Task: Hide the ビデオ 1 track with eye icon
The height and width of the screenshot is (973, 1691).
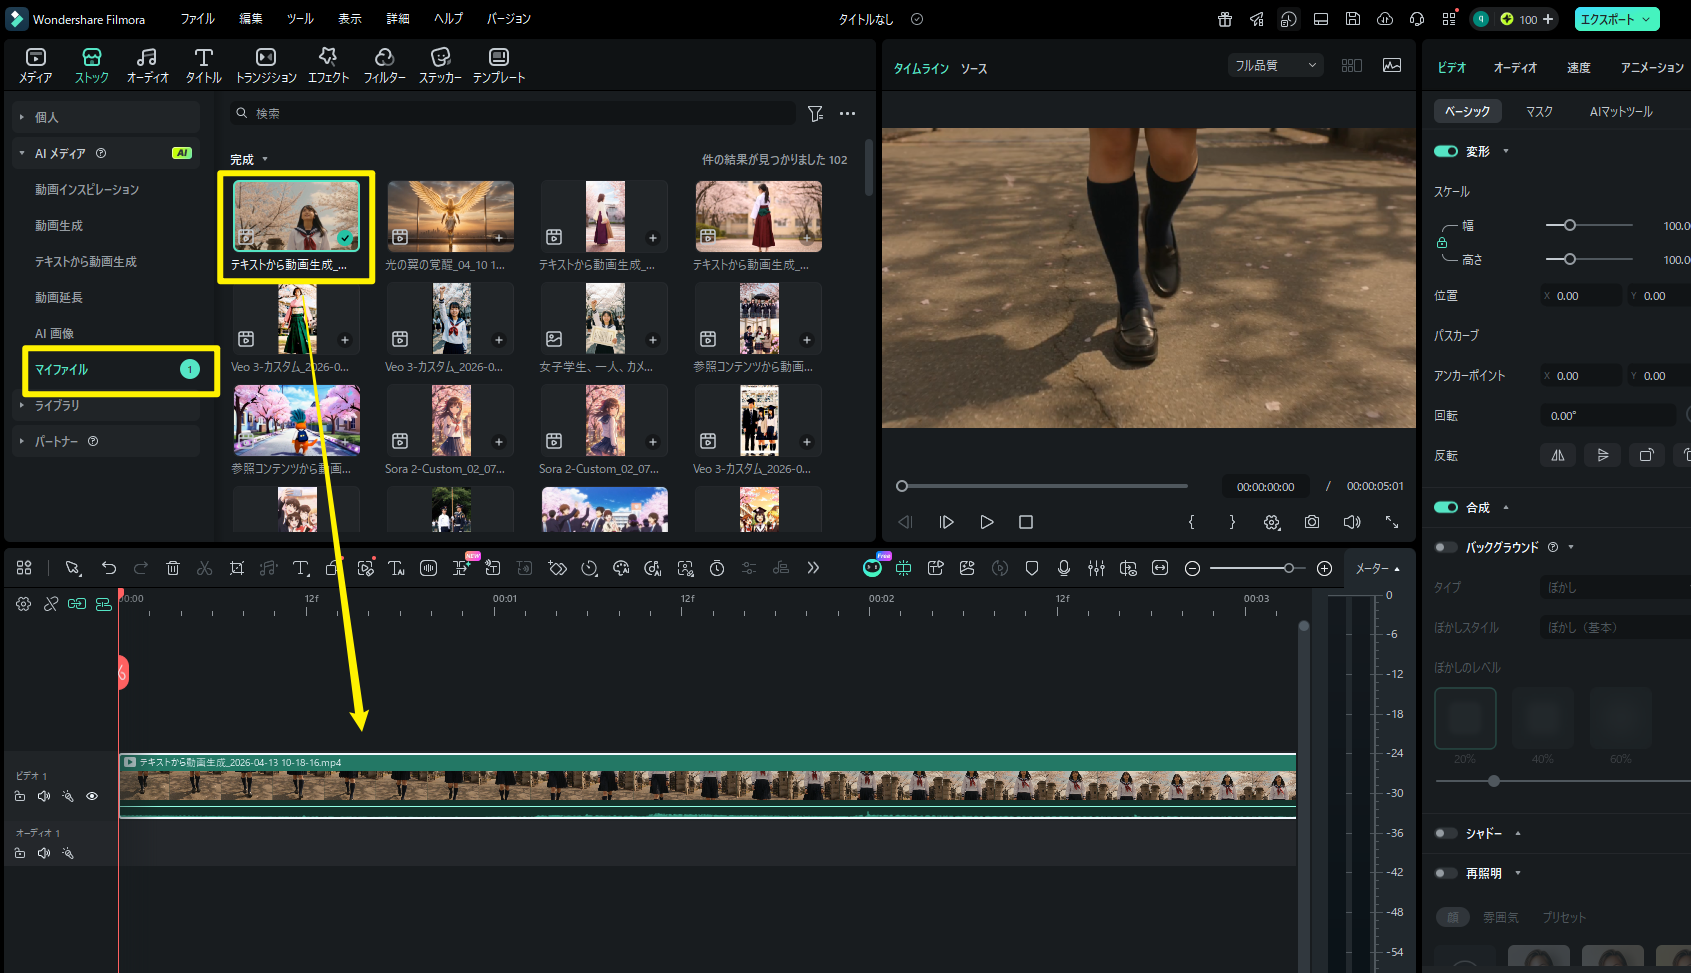Action: point(92,797)
